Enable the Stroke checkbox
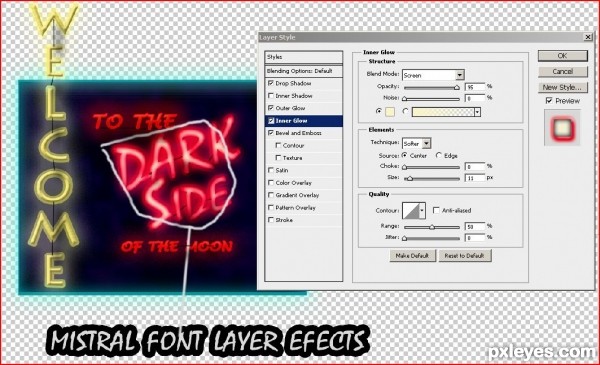Viewport: 600px width, 365px height. click(271, 220)
